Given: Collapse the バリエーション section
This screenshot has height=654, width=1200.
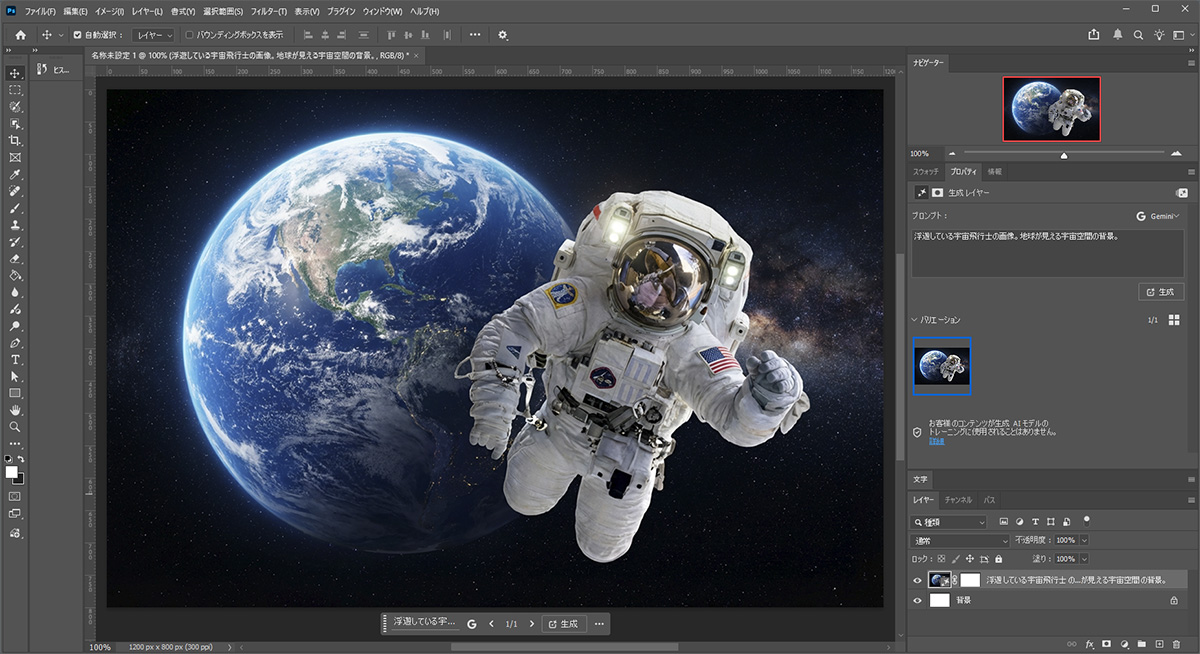Looking at the screenshot, I should click(916, 319).
